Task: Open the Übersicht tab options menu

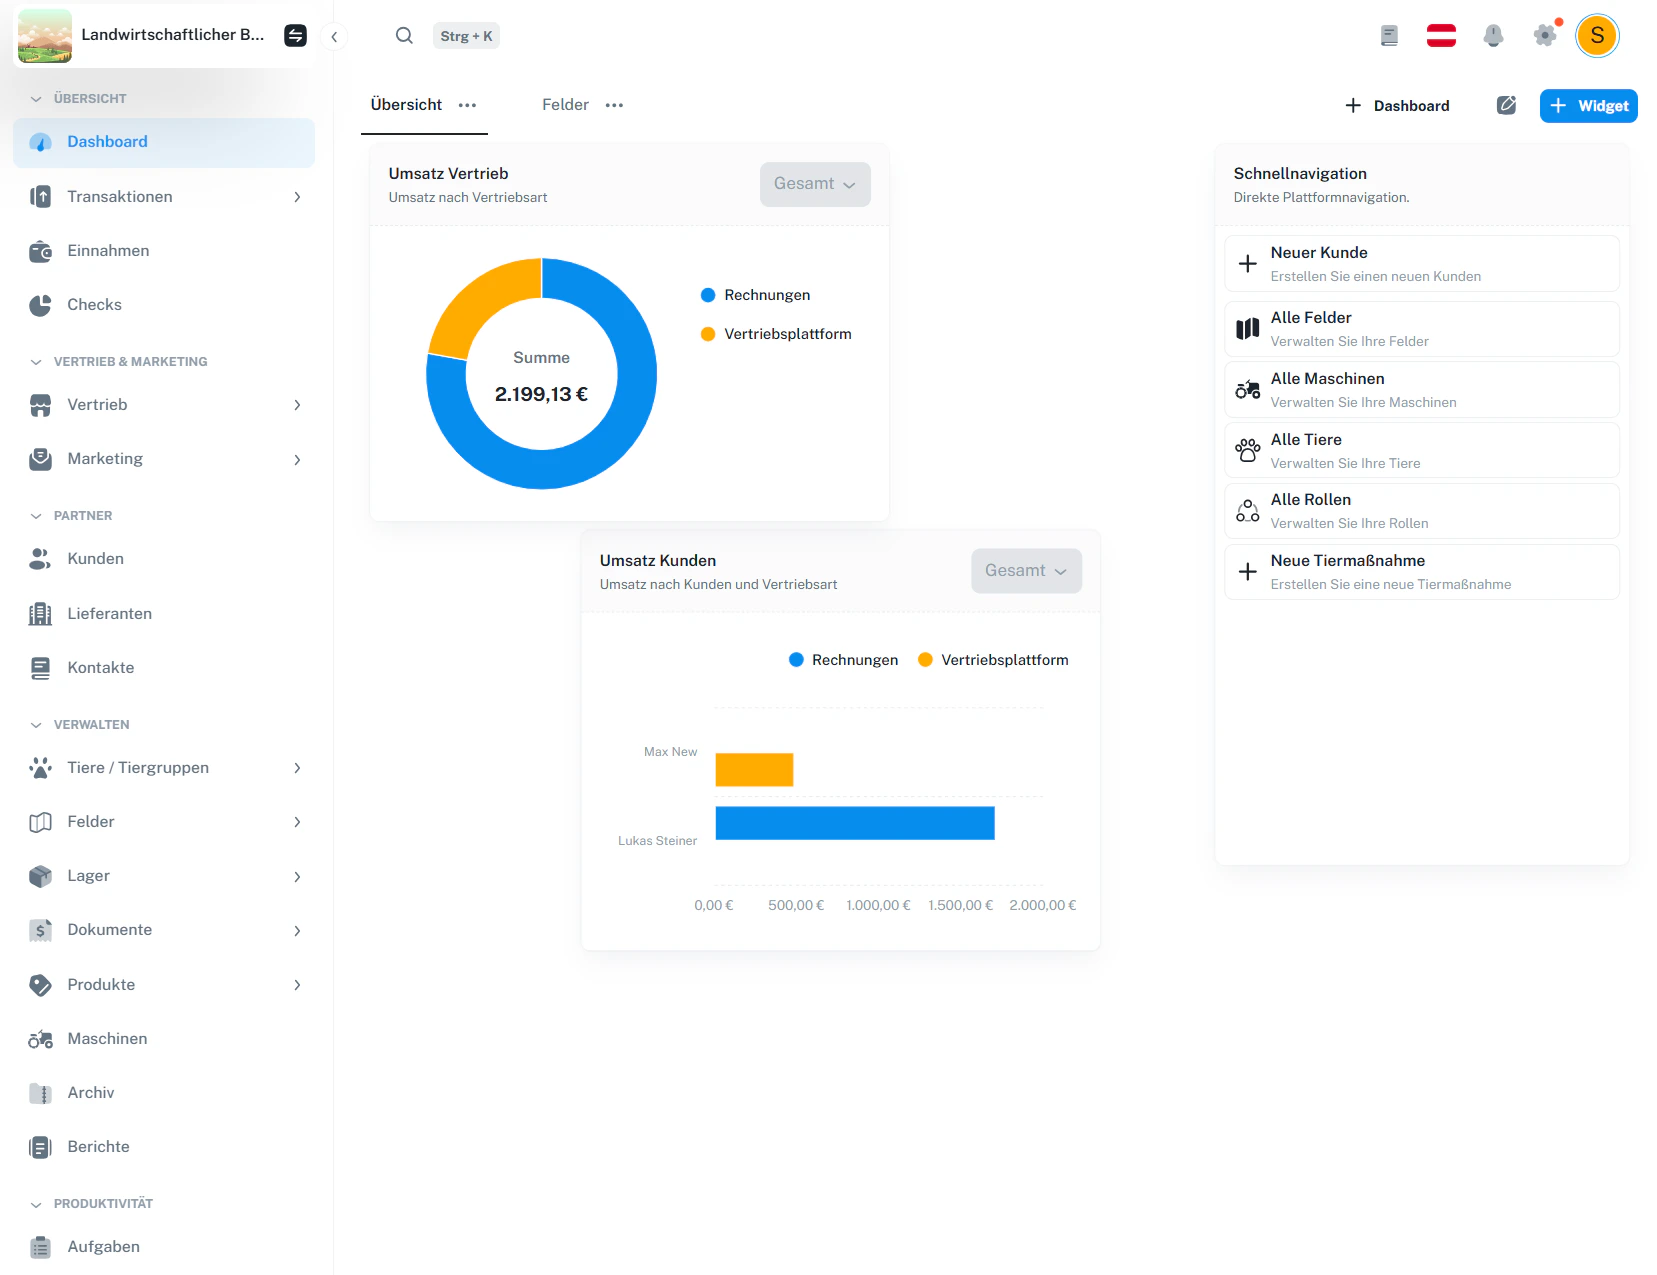Action: (466, 104)
